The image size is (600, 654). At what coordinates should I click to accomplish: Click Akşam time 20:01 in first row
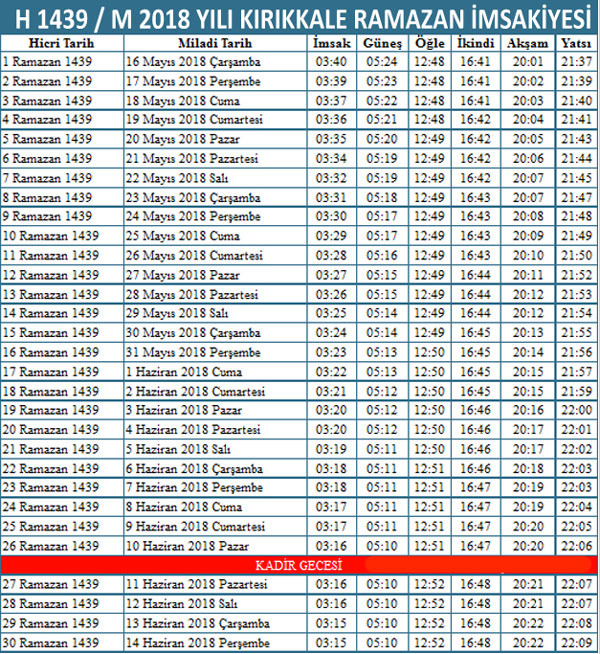click(526, 62)
